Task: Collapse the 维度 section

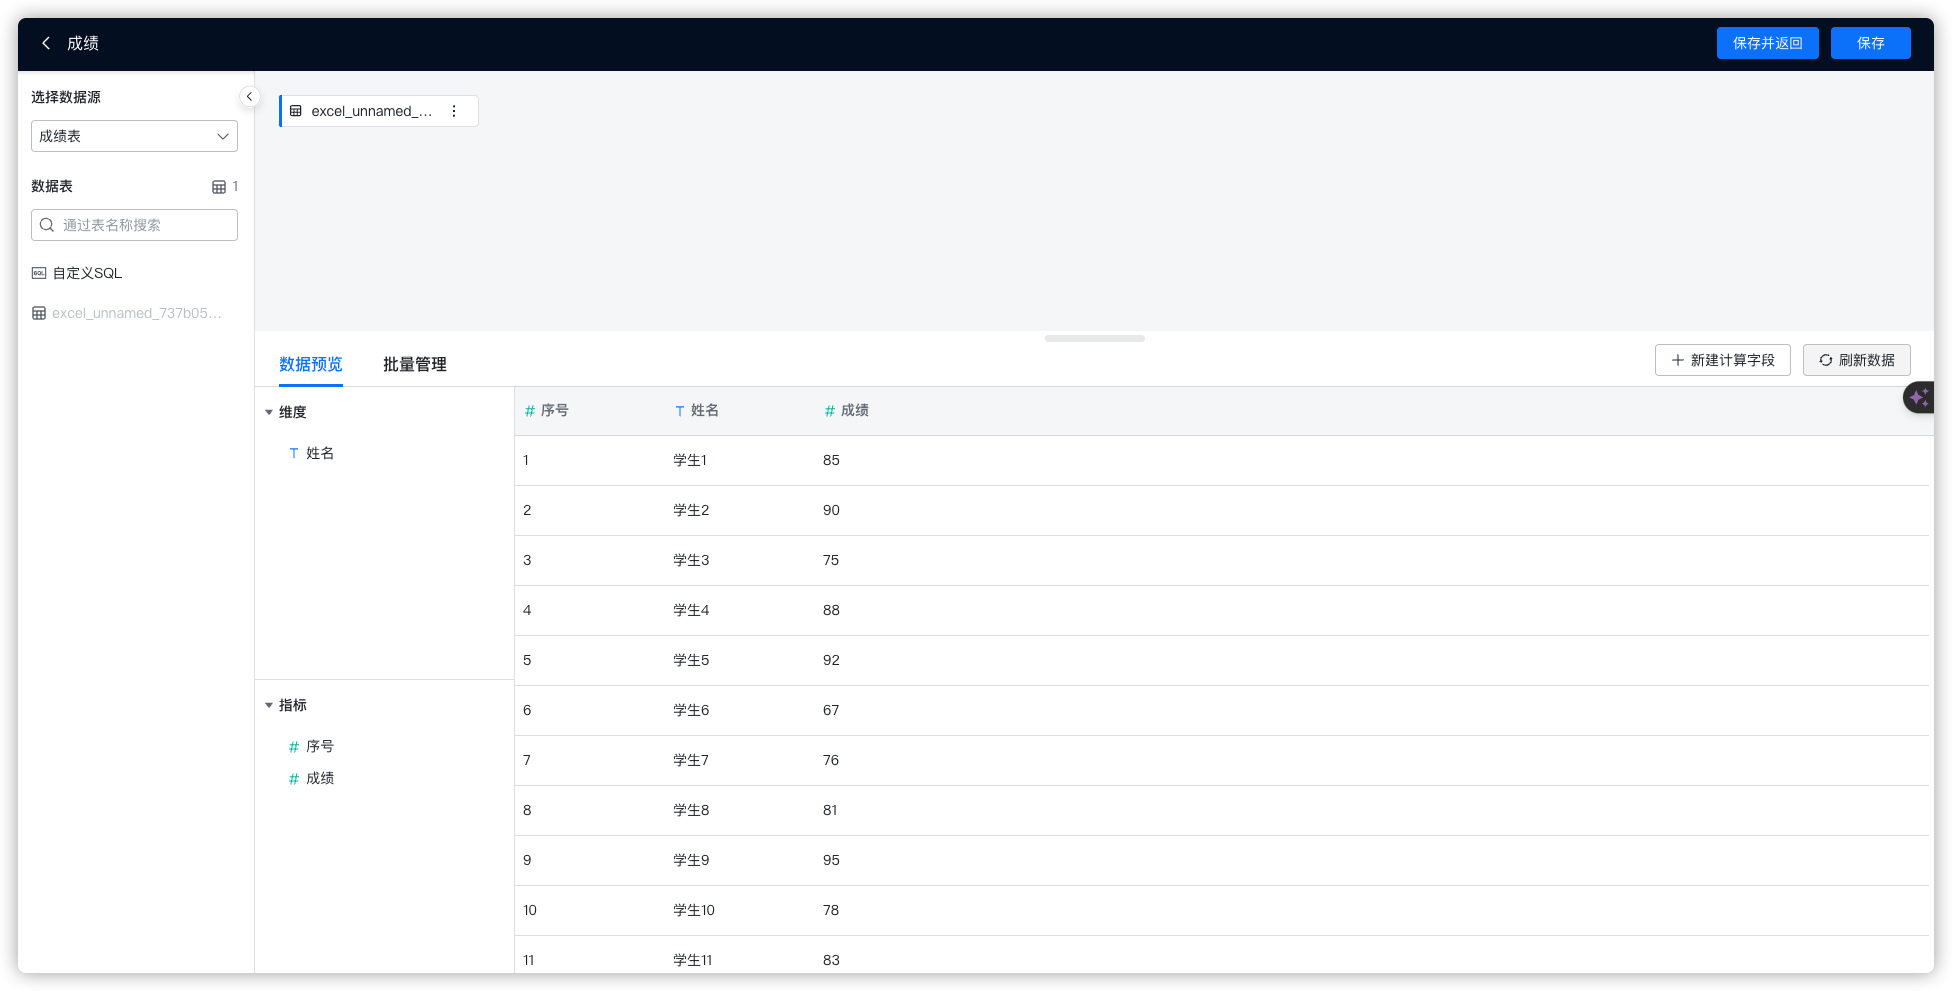Action: pyautogui.click(x=269, y=412)
